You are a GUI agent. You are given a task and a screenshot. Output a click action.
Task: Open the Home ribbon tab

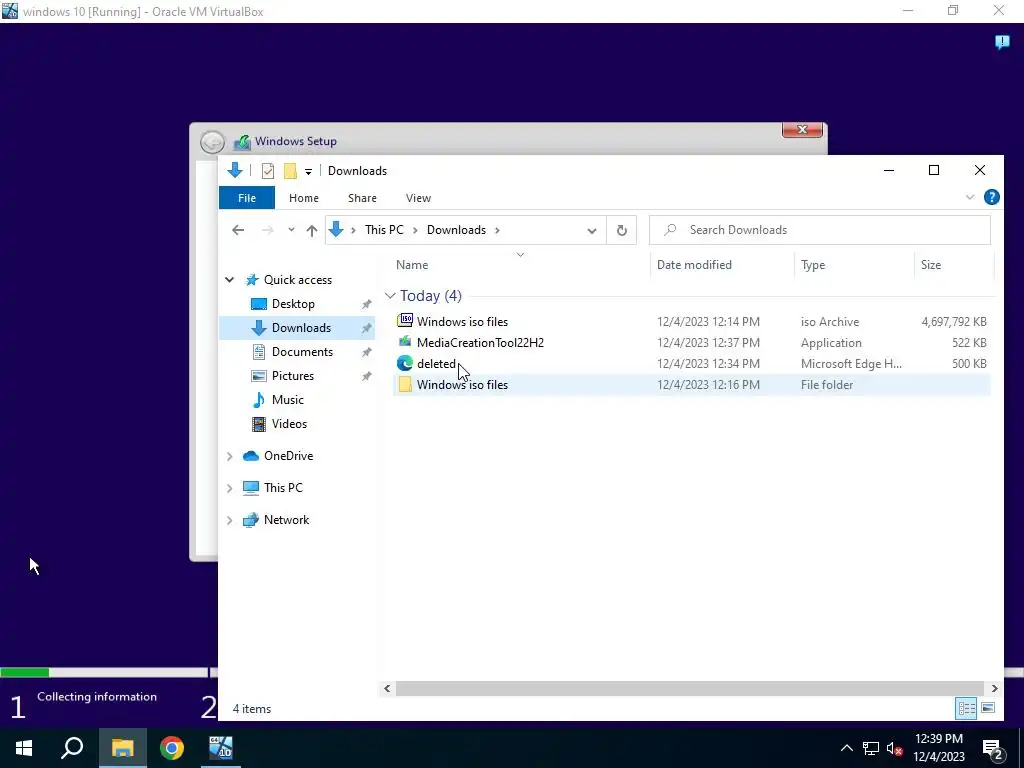[x=304, y=198]
